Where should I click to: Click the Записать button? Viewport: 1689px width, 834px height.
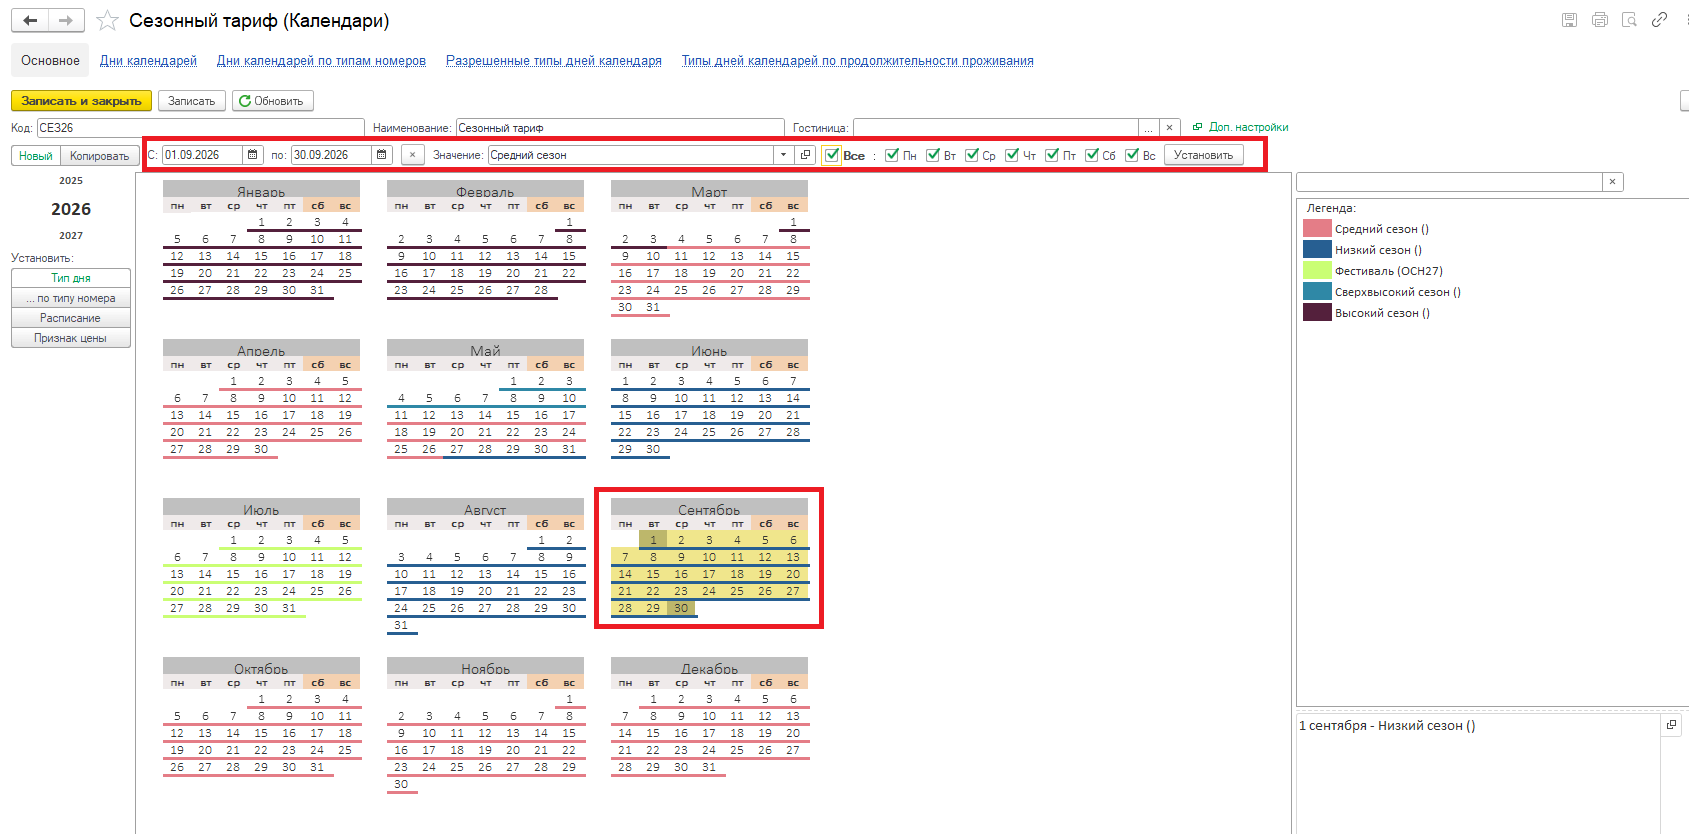pos(191,101)
